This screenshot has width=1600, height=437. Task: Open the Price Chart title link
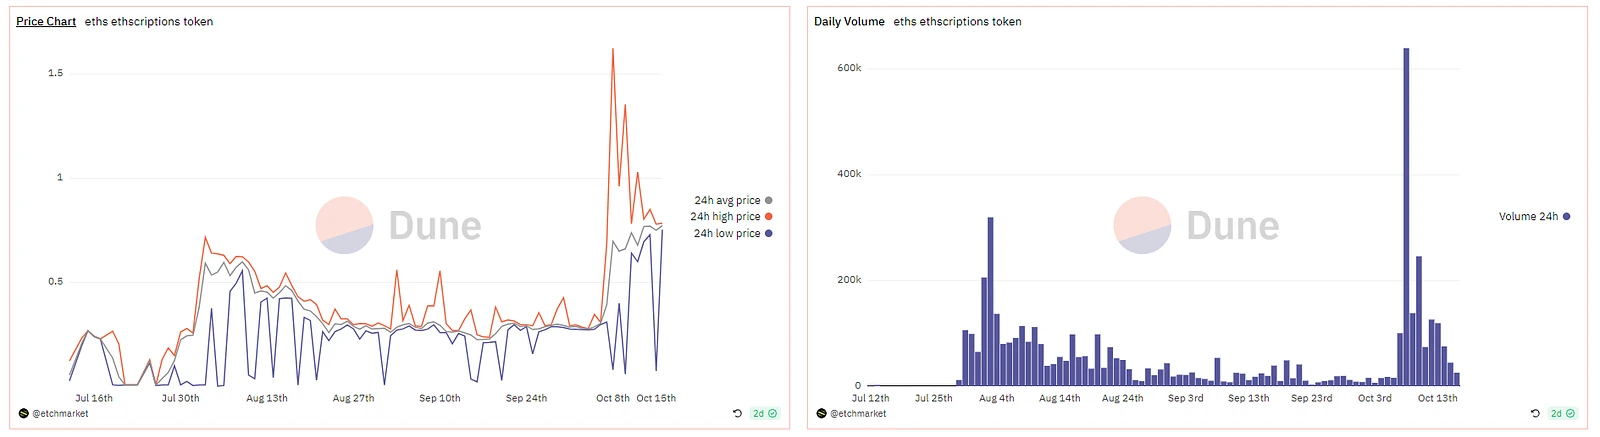tap(46, 21)
